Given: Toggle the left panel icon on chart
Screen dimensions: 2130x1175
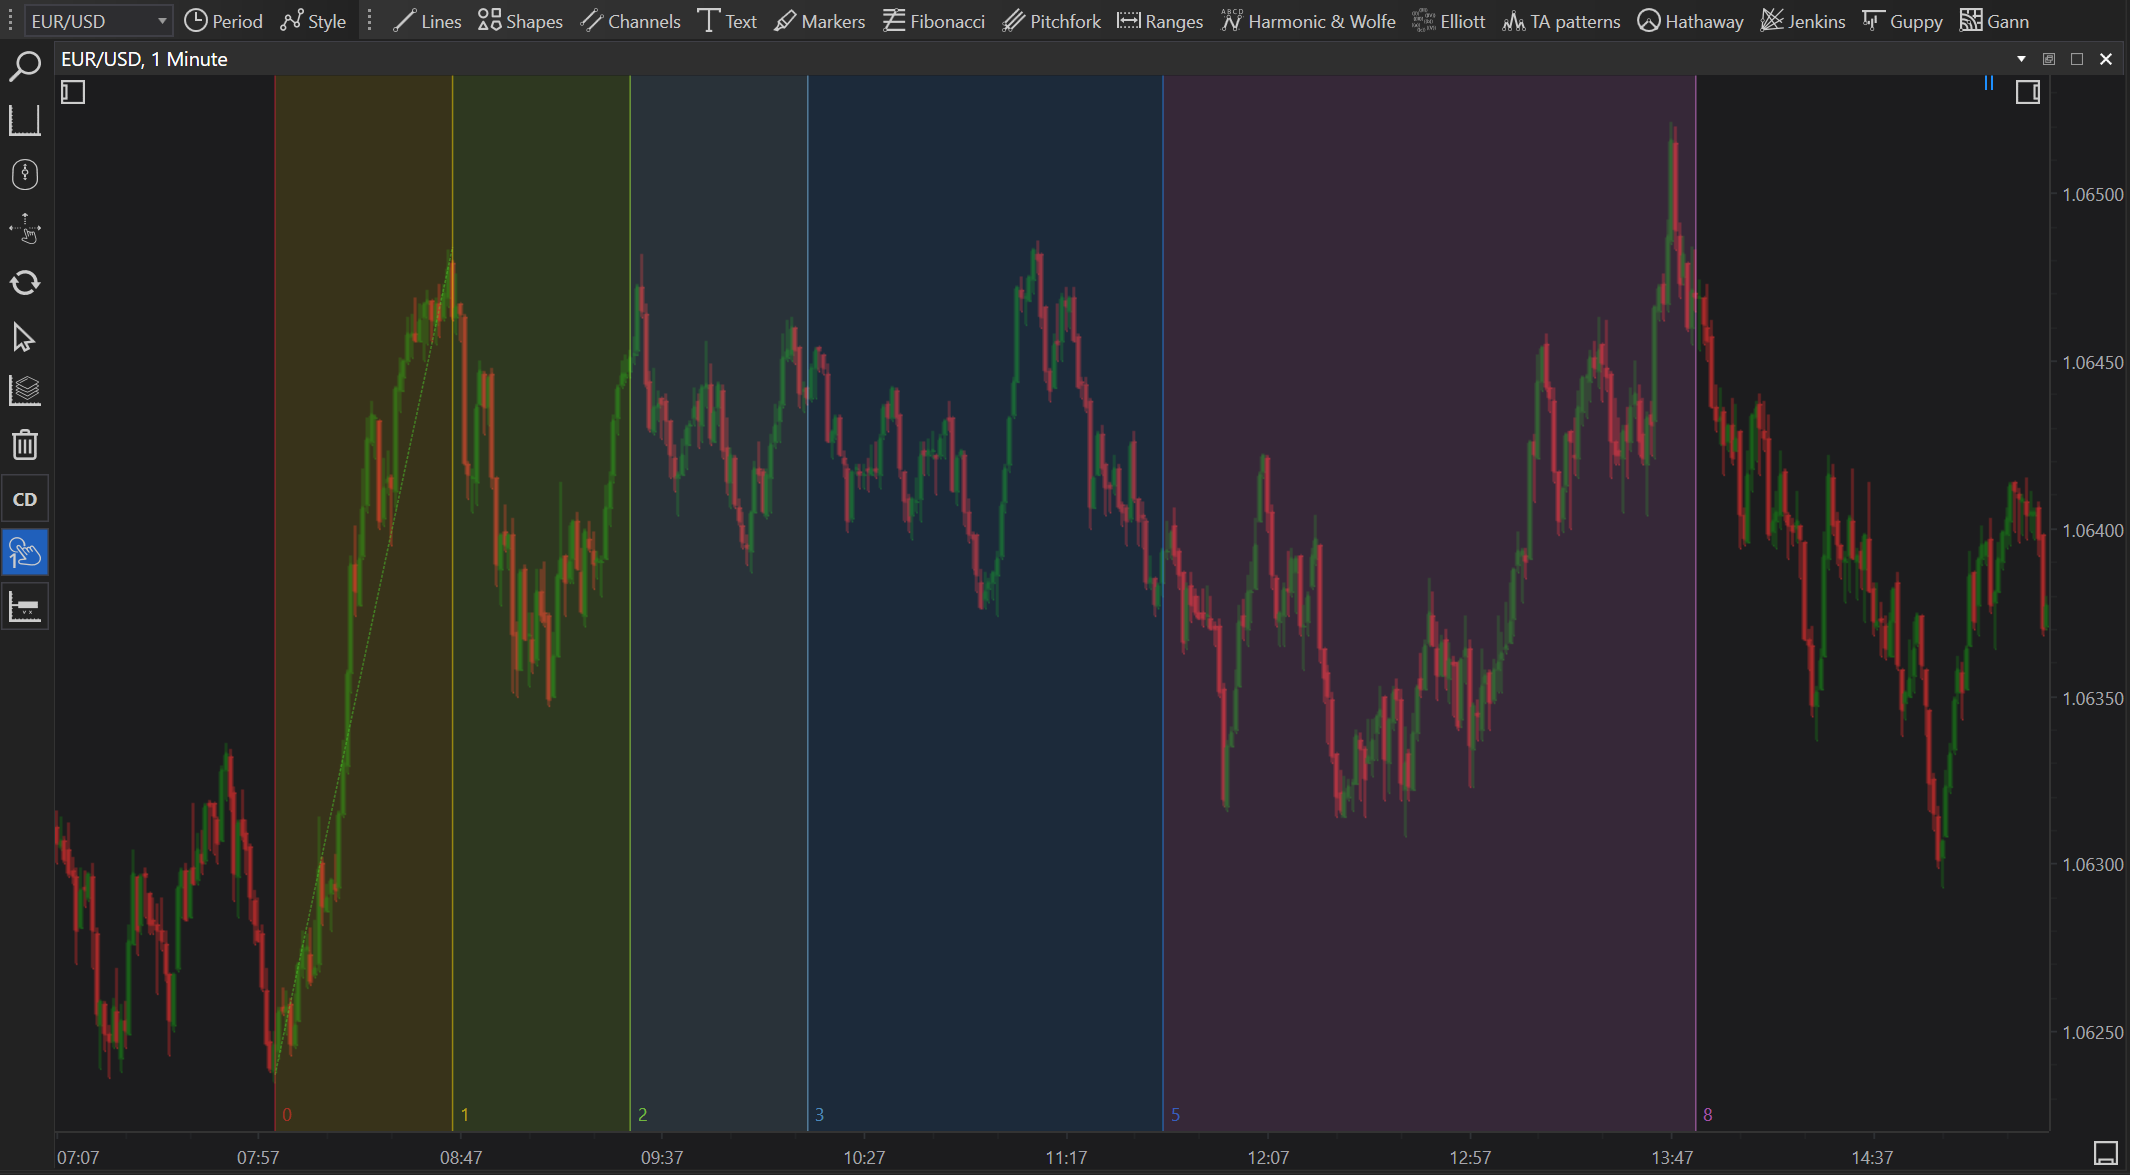Looking at the screenshot, I should (x=73, y=93).
